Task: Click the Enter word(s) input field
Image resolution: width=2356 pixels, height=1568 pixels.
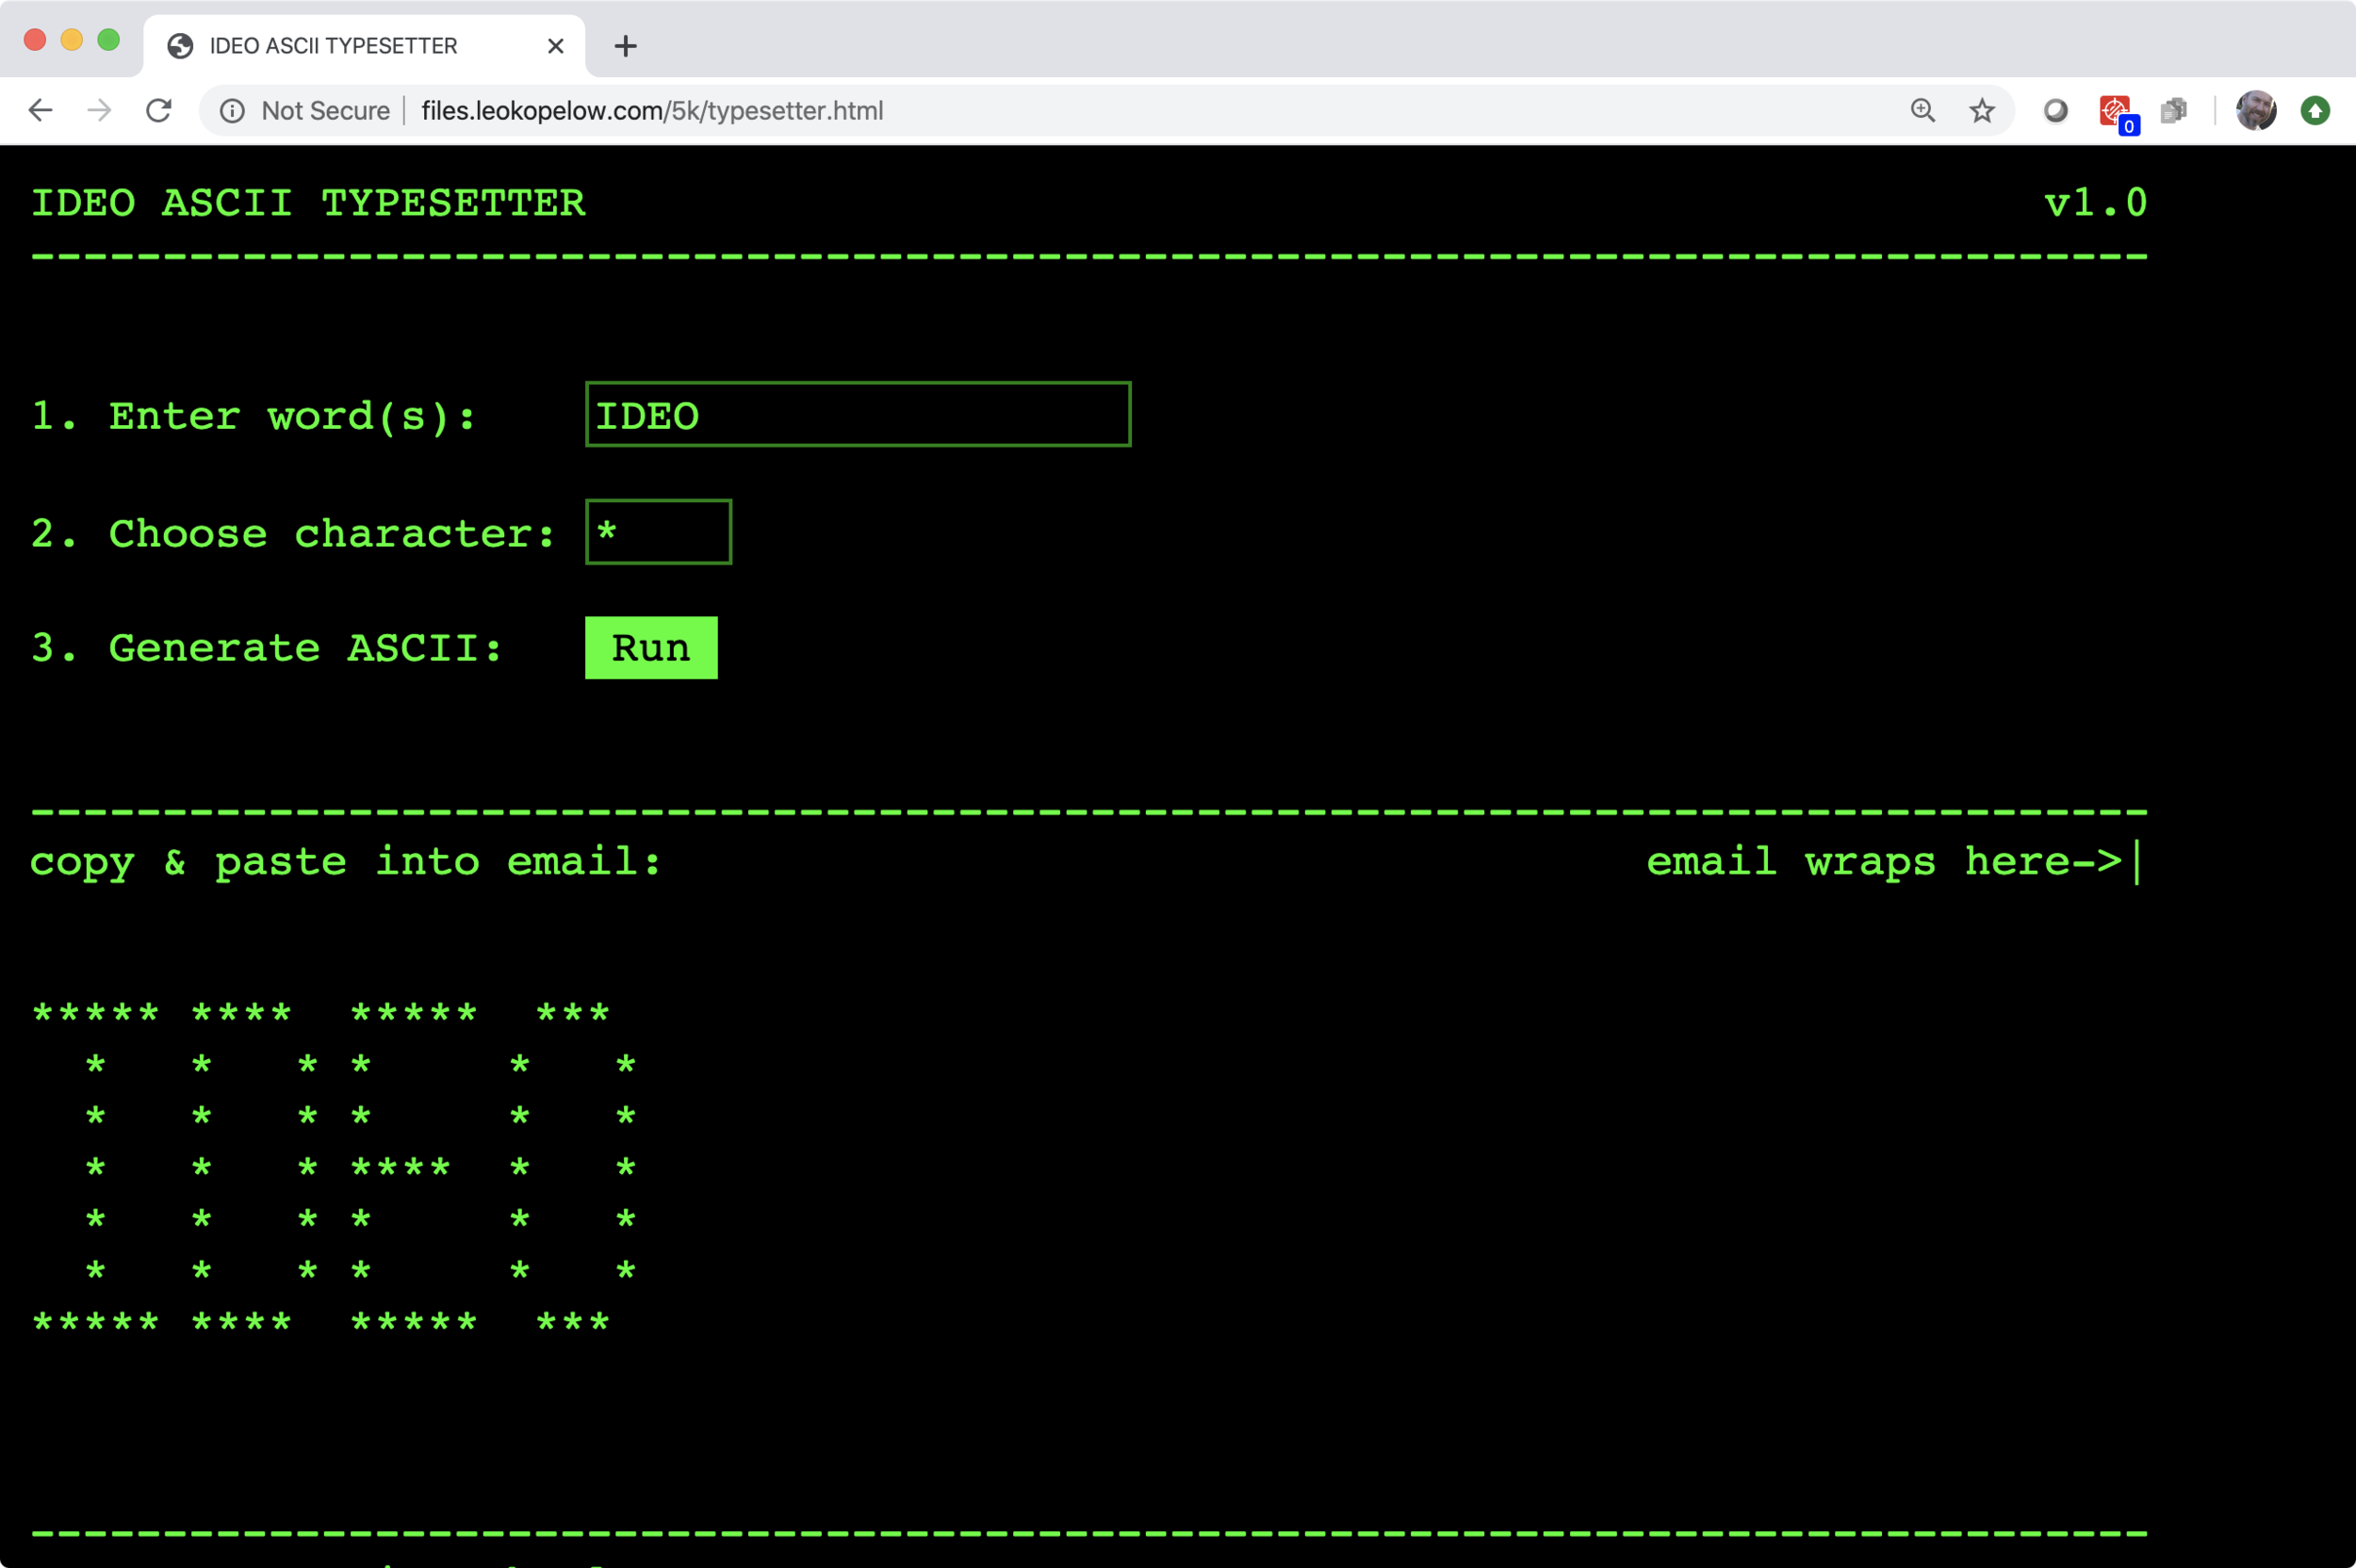Action: (857, 414)
